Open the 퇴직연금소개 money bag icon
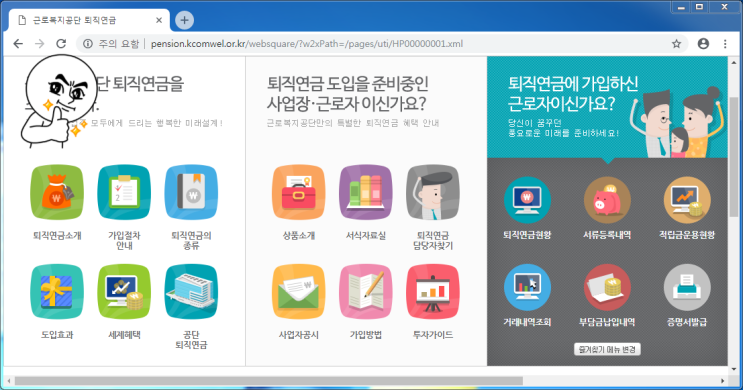The image size is (743, 390). (x=57, y=192)
